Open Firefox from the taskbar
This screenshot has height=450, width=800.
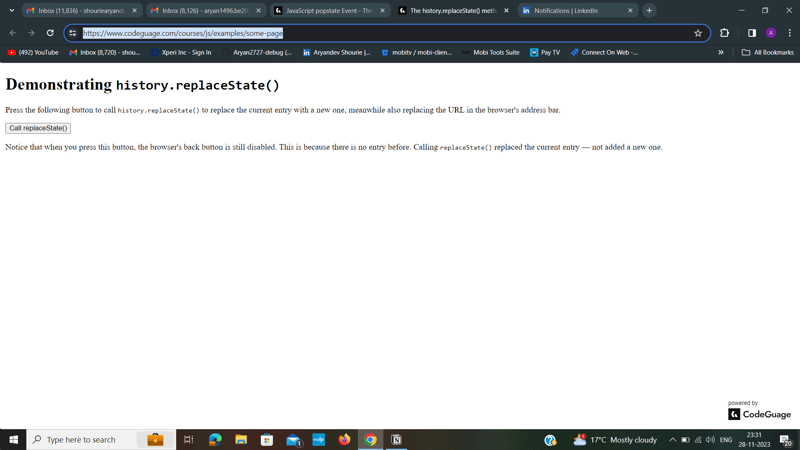[344, 439]
